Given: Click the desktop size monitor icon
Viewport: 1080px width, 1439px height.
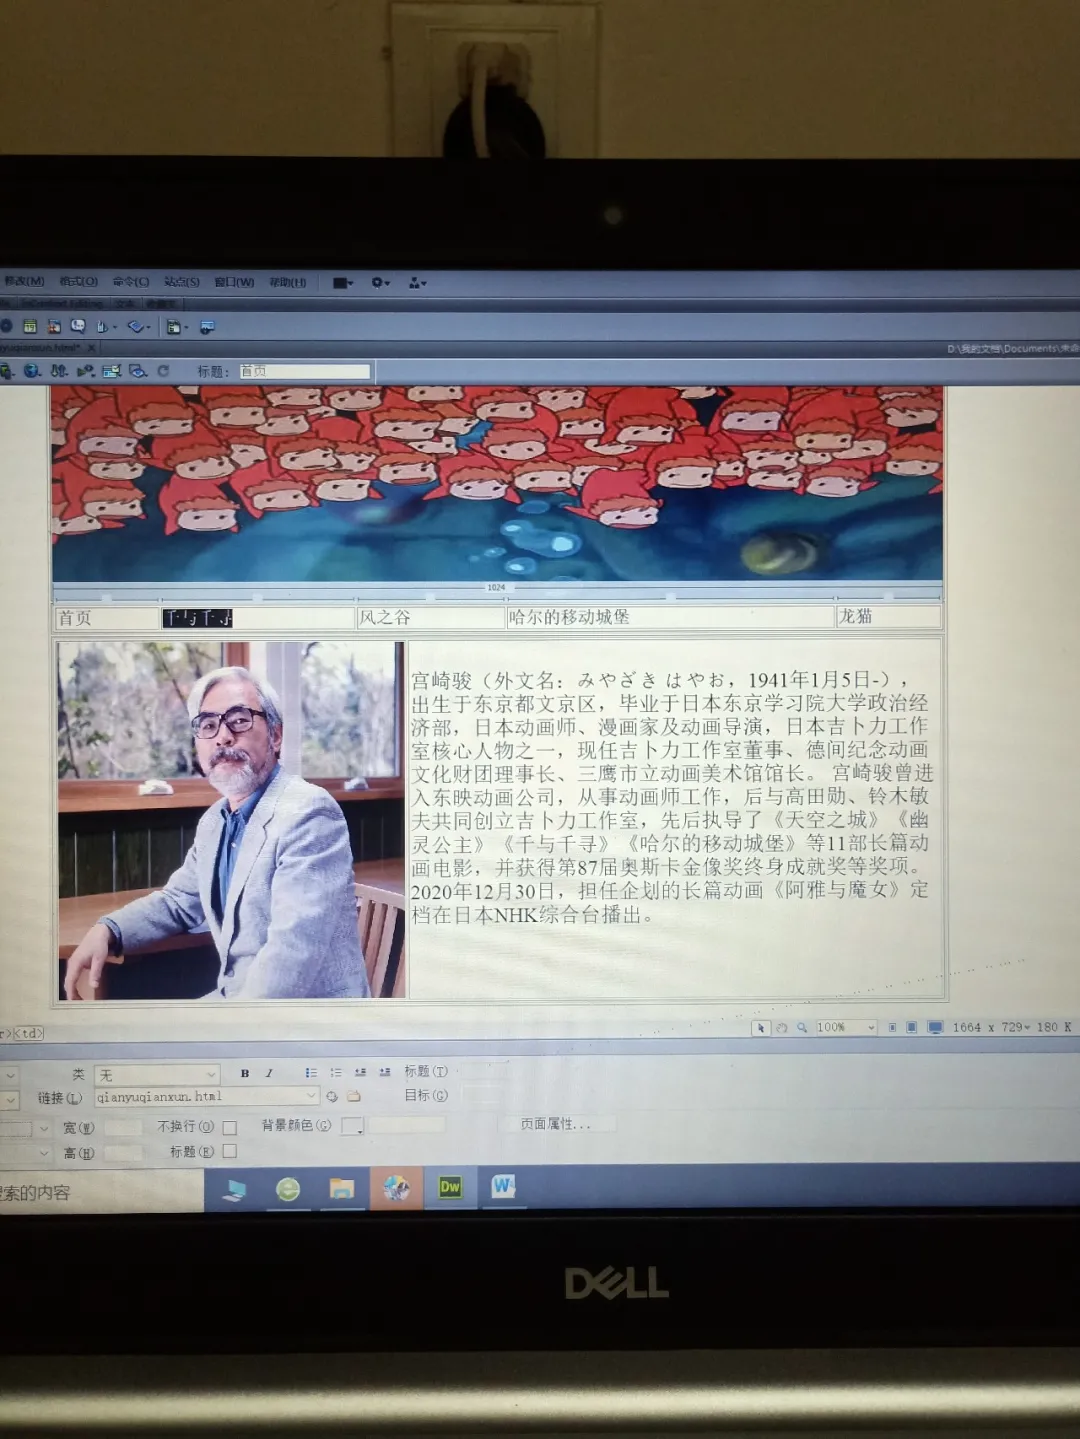Looking at the screenshot, I should [x=935, y=1027].
